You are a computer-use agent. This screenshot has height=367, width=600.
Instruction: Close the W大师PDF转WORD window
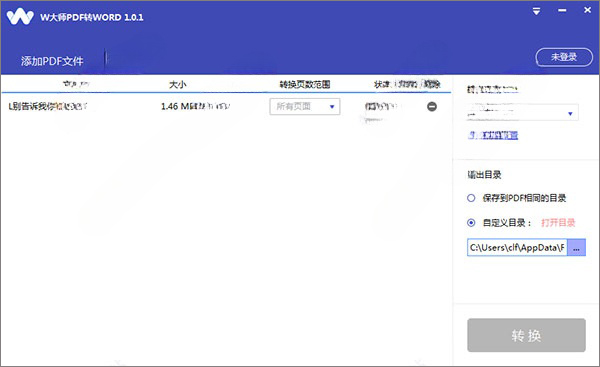point(587,10)
